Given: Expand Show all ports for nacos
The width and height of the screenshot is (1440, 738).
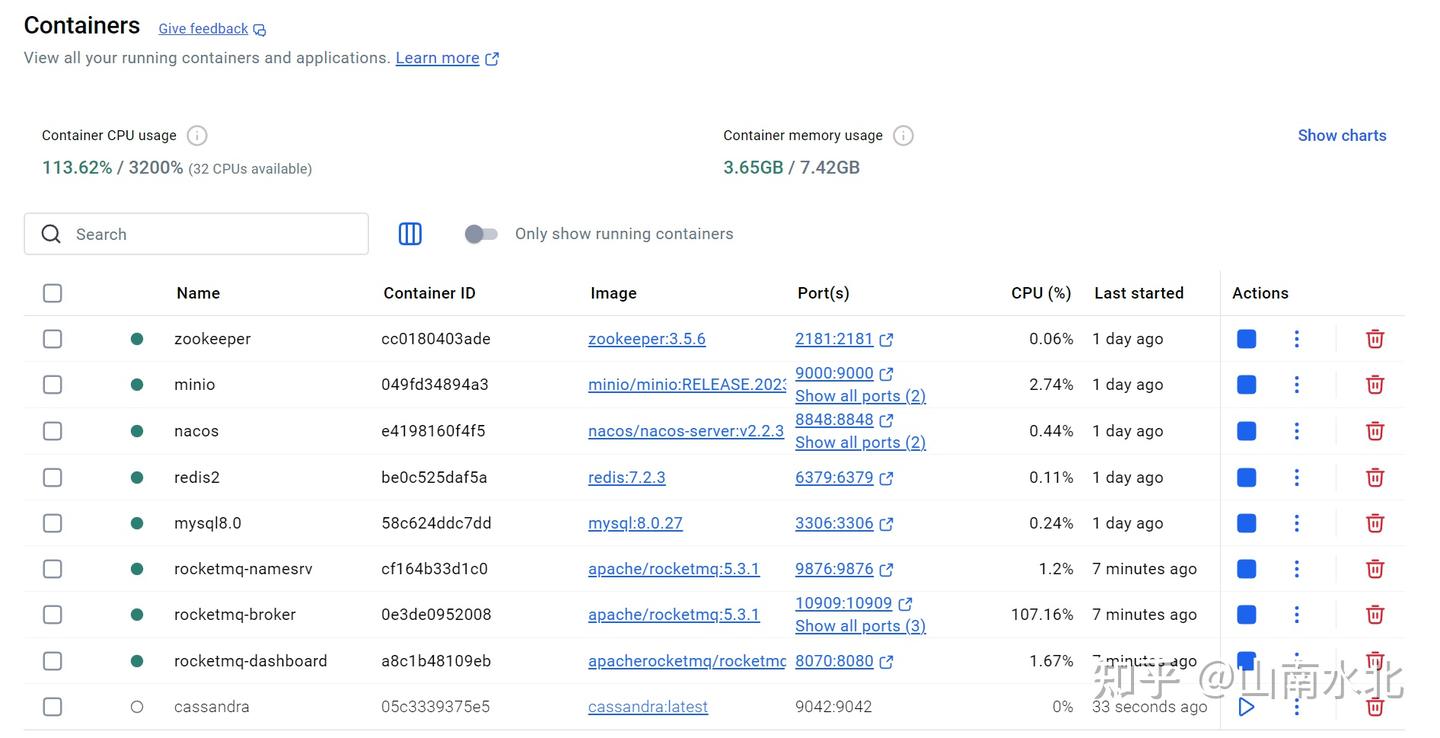Looking at the screenshot, I should (860, 442).
